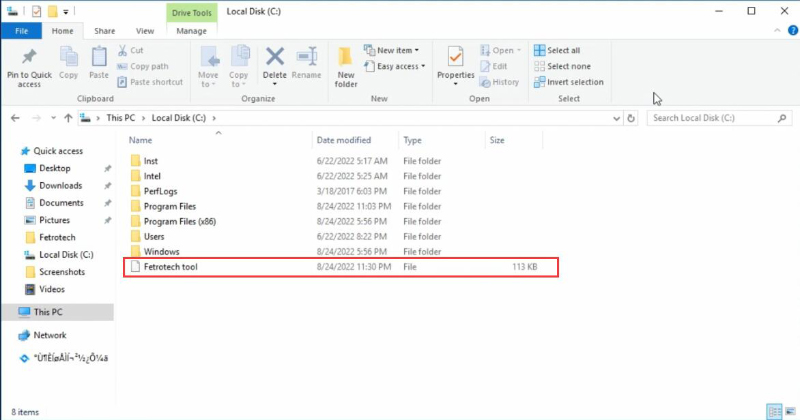Click Copy path command

pyautogui.click(x=142, y=66)
